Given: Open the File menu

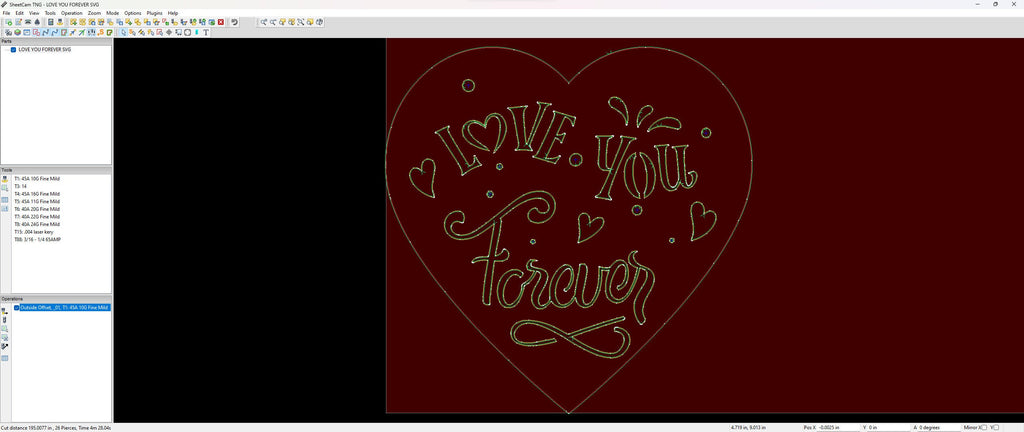Looking at the screenshot, I should coord(6,13).
